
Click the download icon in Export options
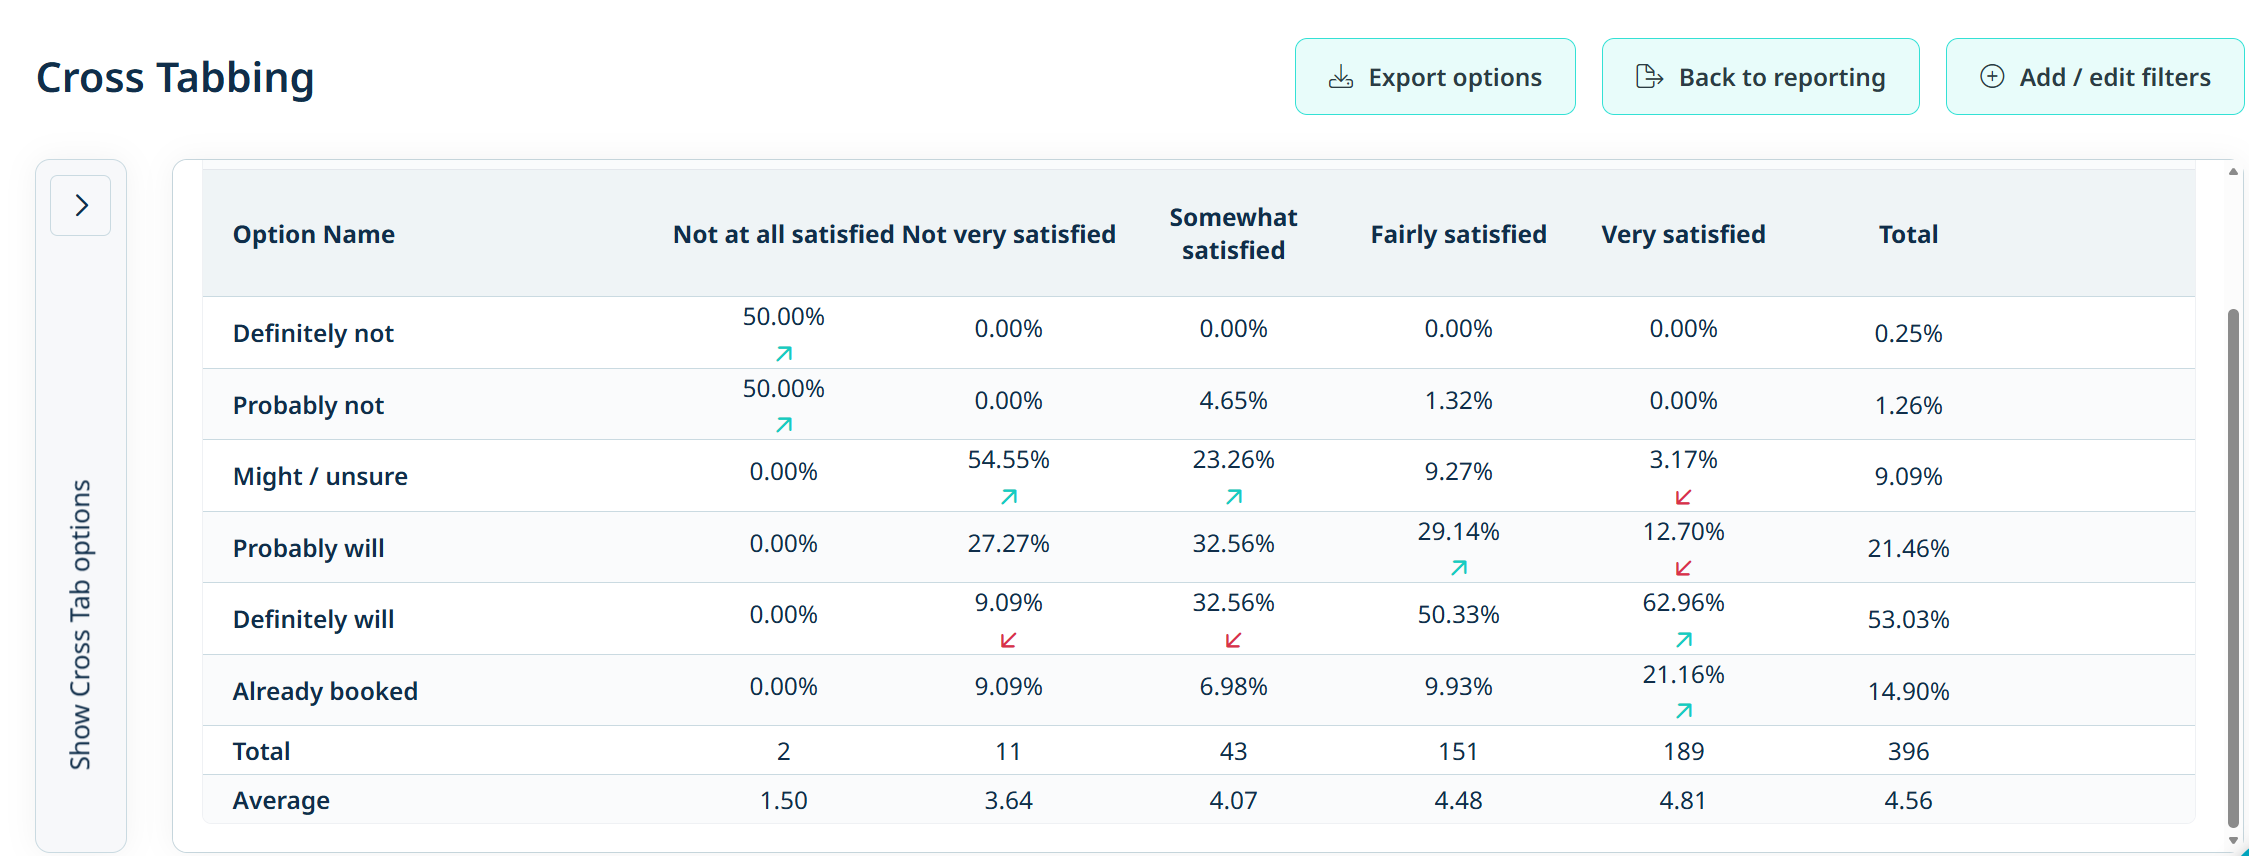click(x=1341, y=77)
